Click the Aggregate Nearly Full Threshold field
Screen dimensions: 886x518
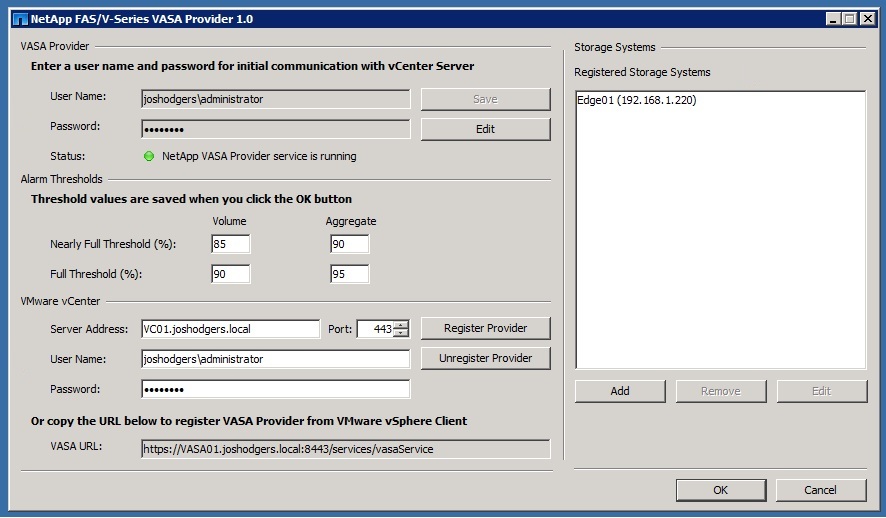pos(349,244)
